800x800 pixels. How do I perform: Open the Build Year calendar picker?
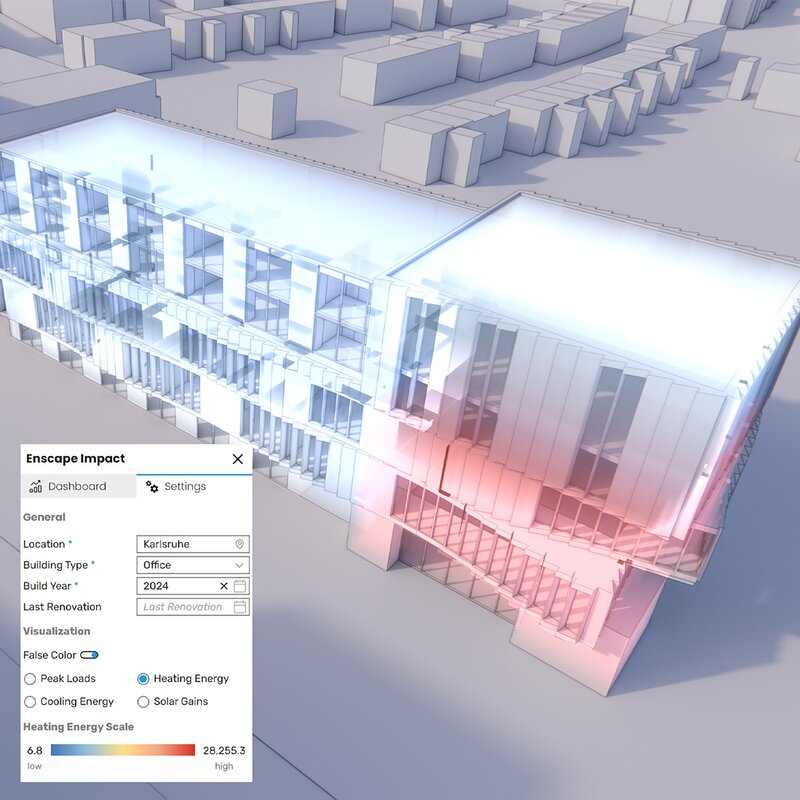tap(240, 586)
